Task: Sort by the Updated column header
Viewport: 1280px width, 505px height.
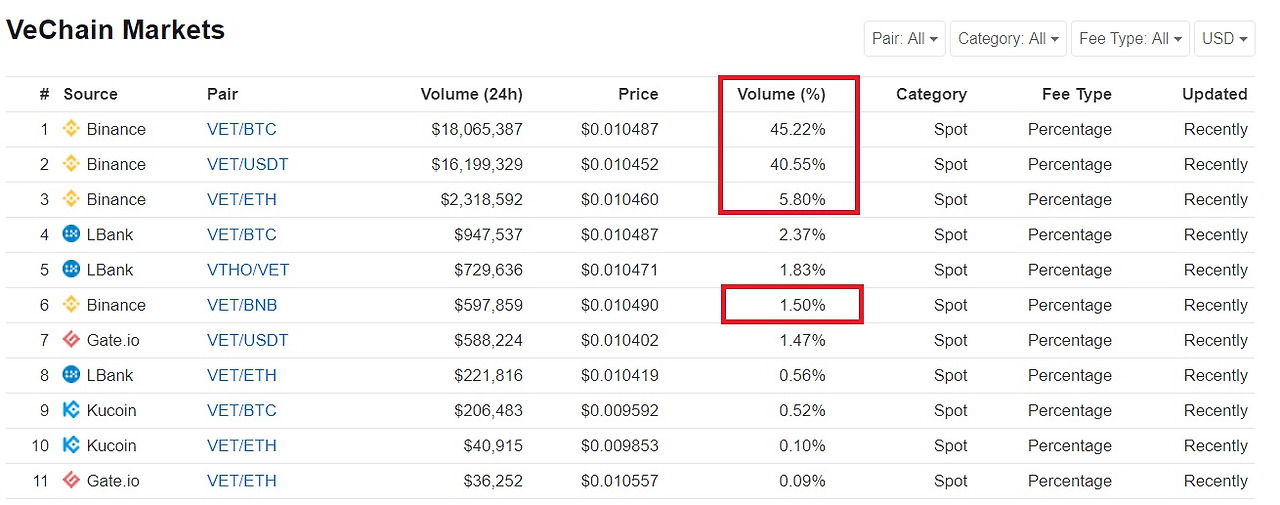Action: [x=1214, y=94]
